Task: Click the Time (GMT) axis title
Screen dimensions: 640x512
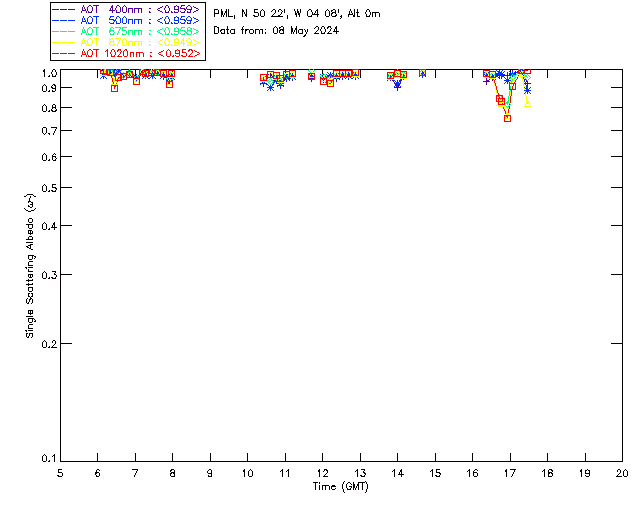Action: point(341,487)
